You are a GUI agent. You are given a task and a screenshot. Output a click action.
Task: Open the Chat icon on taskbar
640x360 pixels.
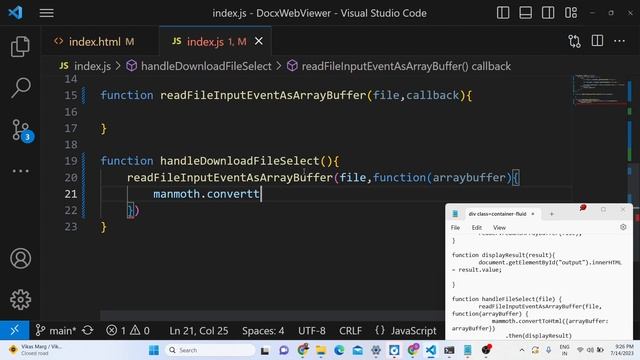[284, 350]
